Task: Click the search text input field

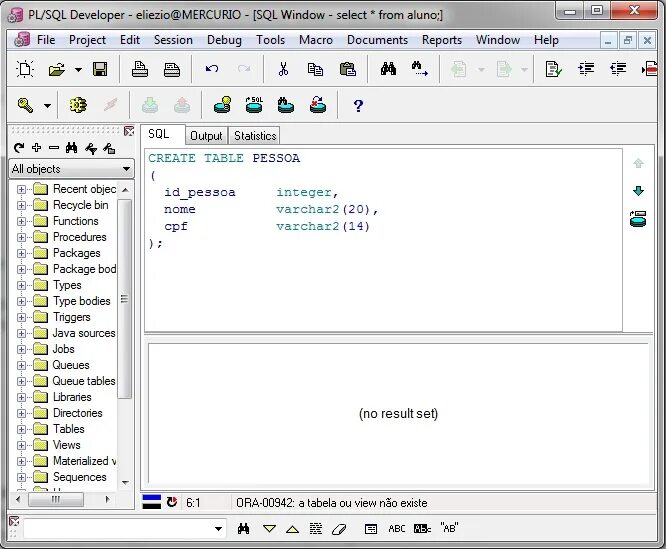Action: [118, 529]
